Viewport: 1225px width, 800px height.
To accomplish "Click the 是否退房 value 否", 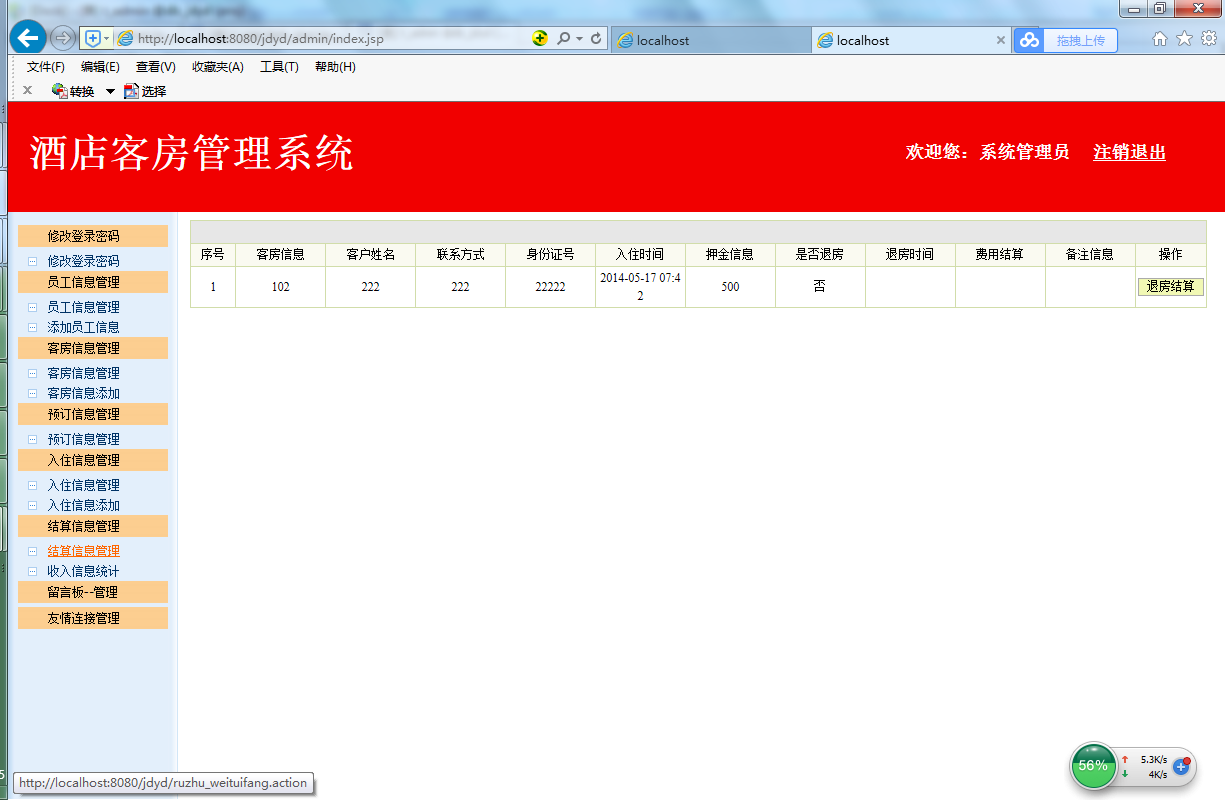I will pos(820,286).
